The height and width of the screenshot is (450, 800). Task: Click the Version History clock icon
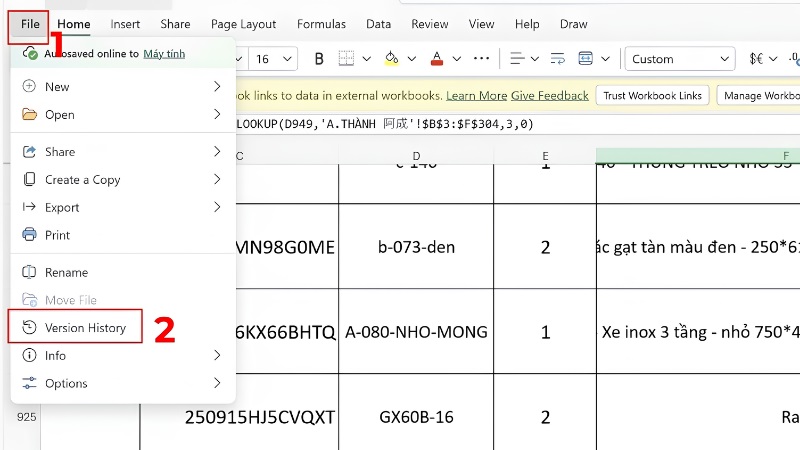30,327
